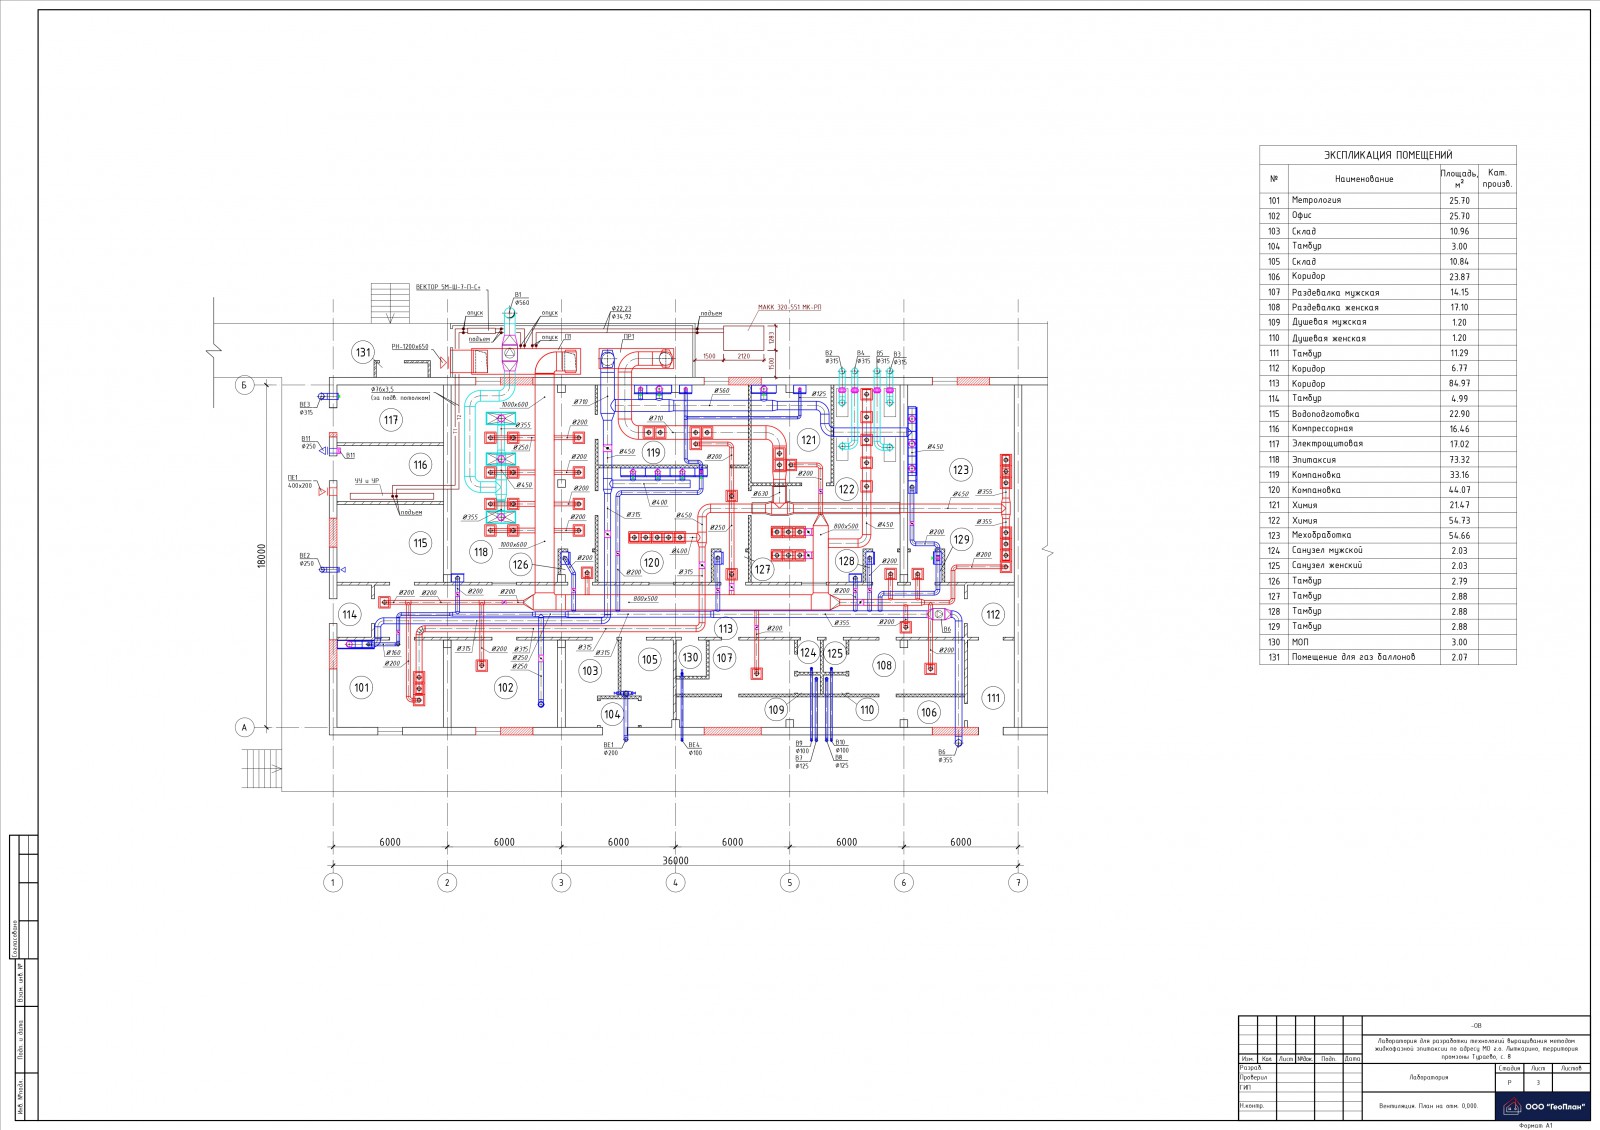Select the "36000" overall dimension label
1600x1130 pixels.
coord(676,861)
